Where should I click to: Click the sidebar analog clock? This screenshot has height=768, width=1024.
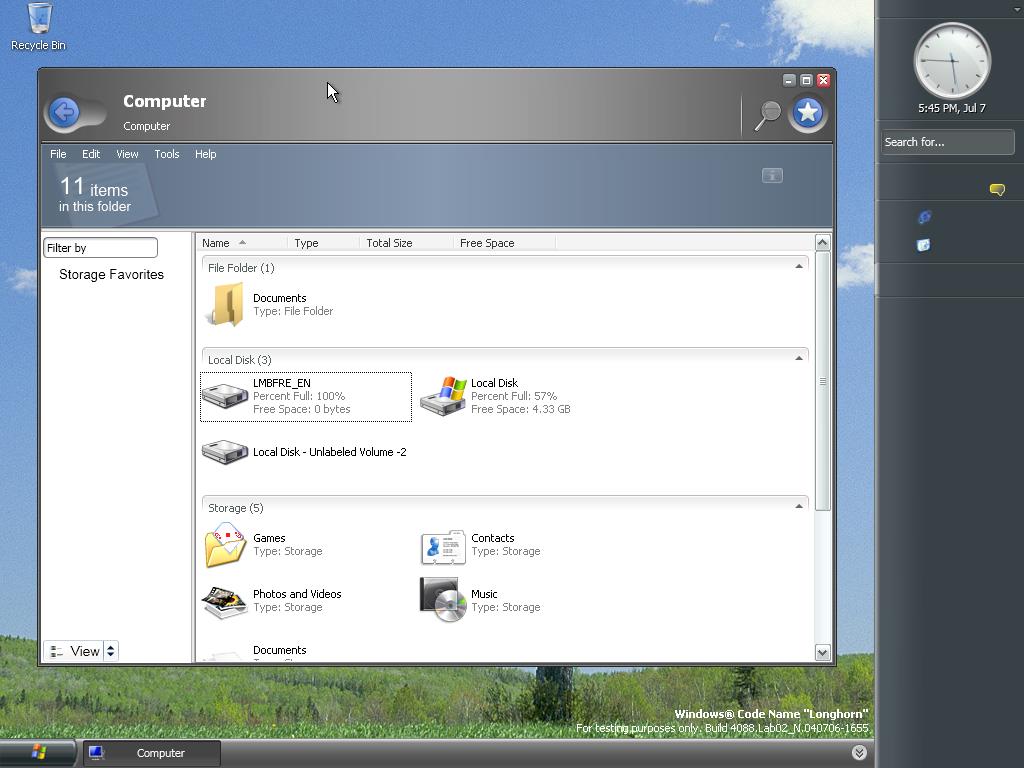[952, 62]
